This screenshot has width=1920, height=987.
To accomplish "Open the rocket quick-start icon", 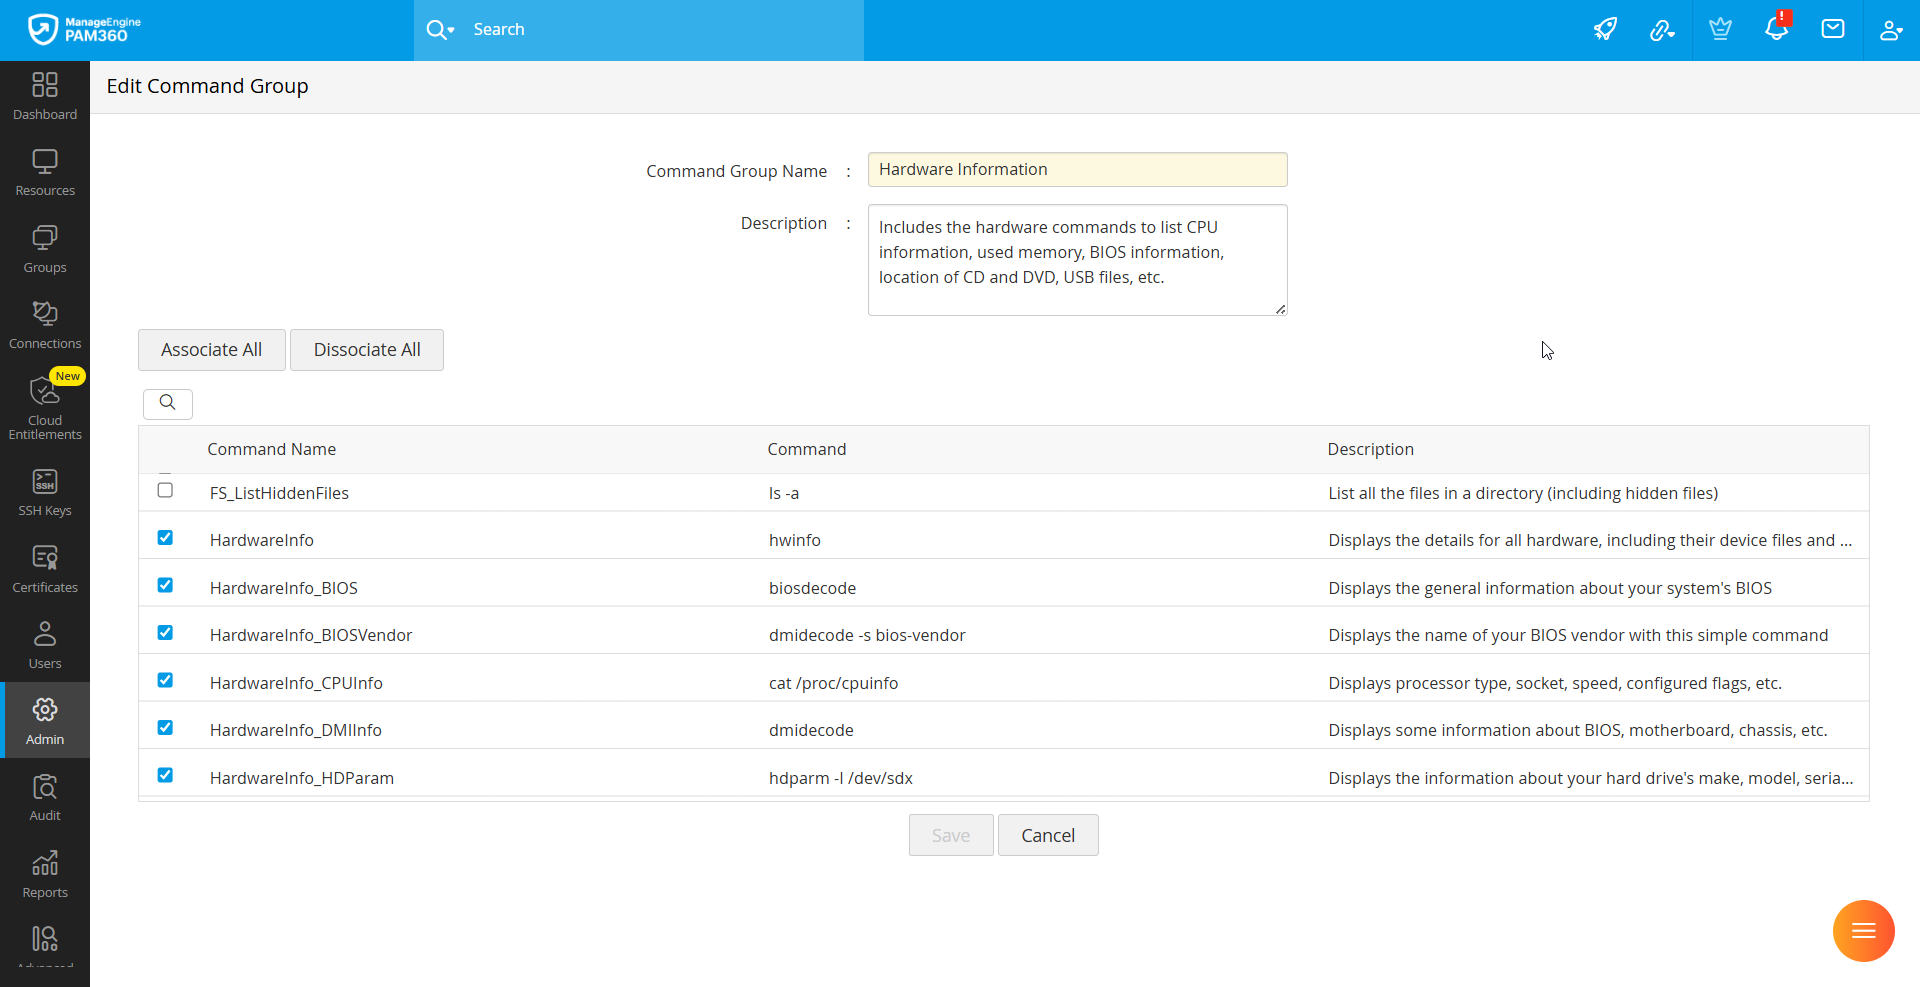I will 1605,30.
